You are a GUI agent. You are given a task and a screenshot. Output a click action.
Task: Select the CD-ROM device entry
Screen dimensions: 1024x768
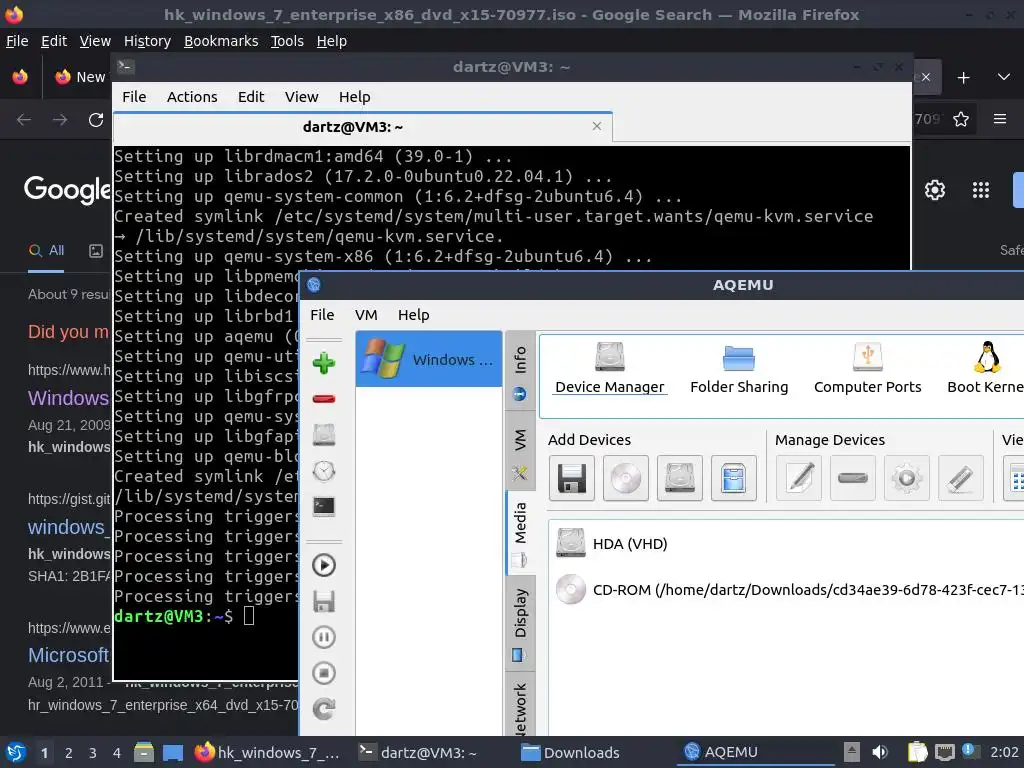(787, 590)
